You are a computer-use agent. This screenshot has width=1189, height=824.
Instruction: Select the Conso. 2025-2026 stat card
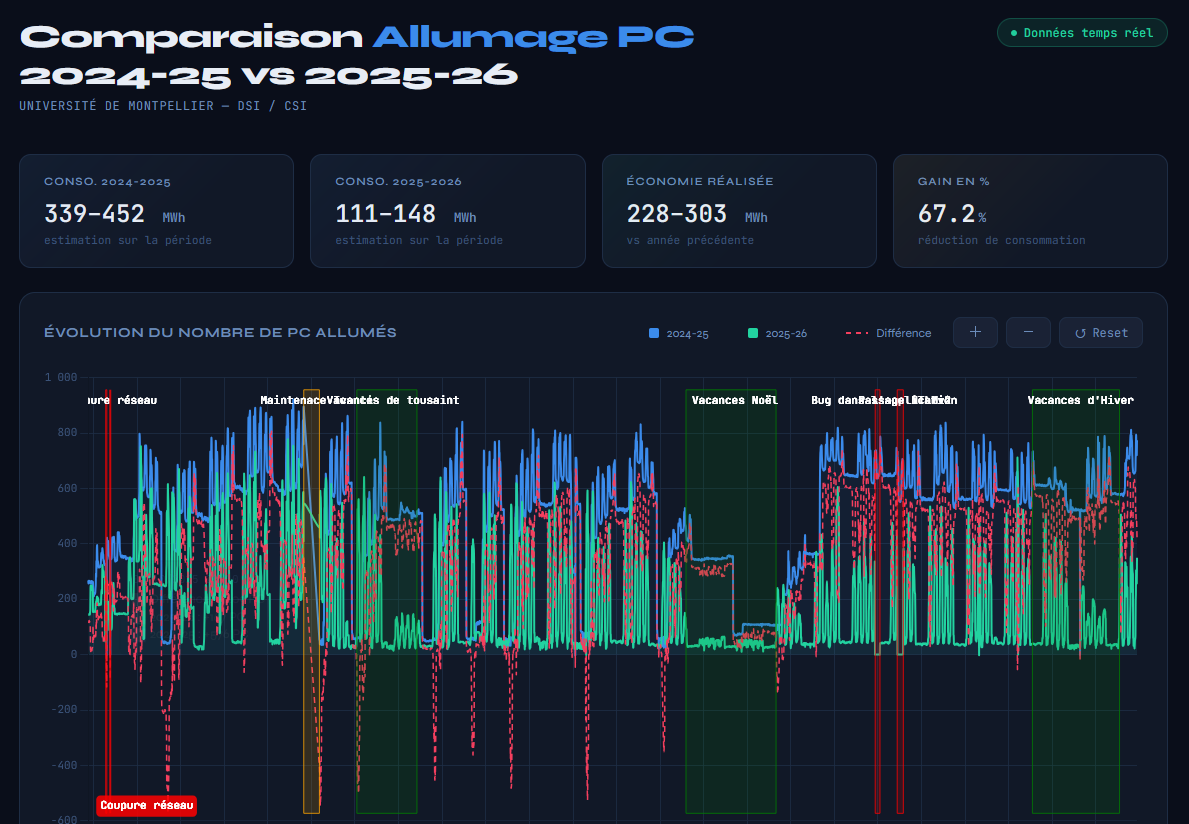tap(447, 211)
